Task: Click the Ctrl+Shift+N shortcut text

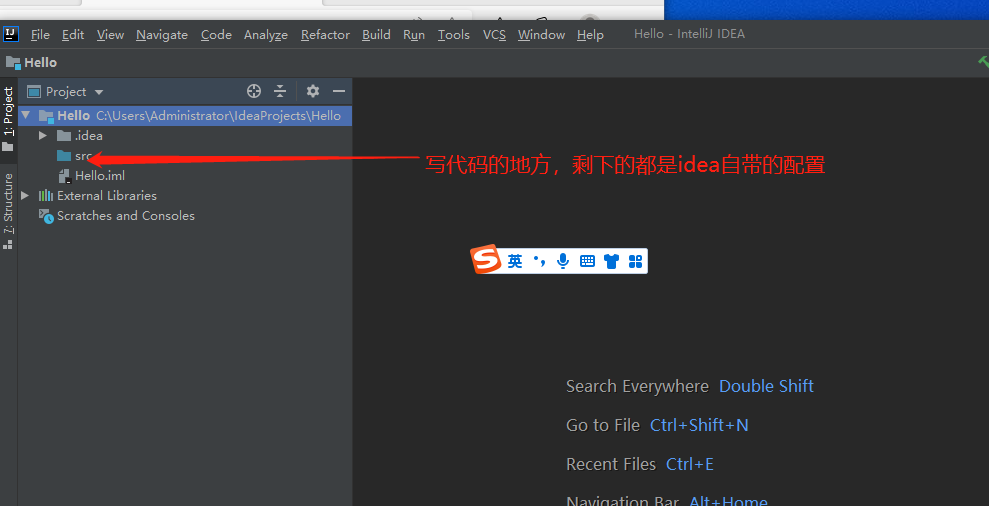Action: coord(699,425)
